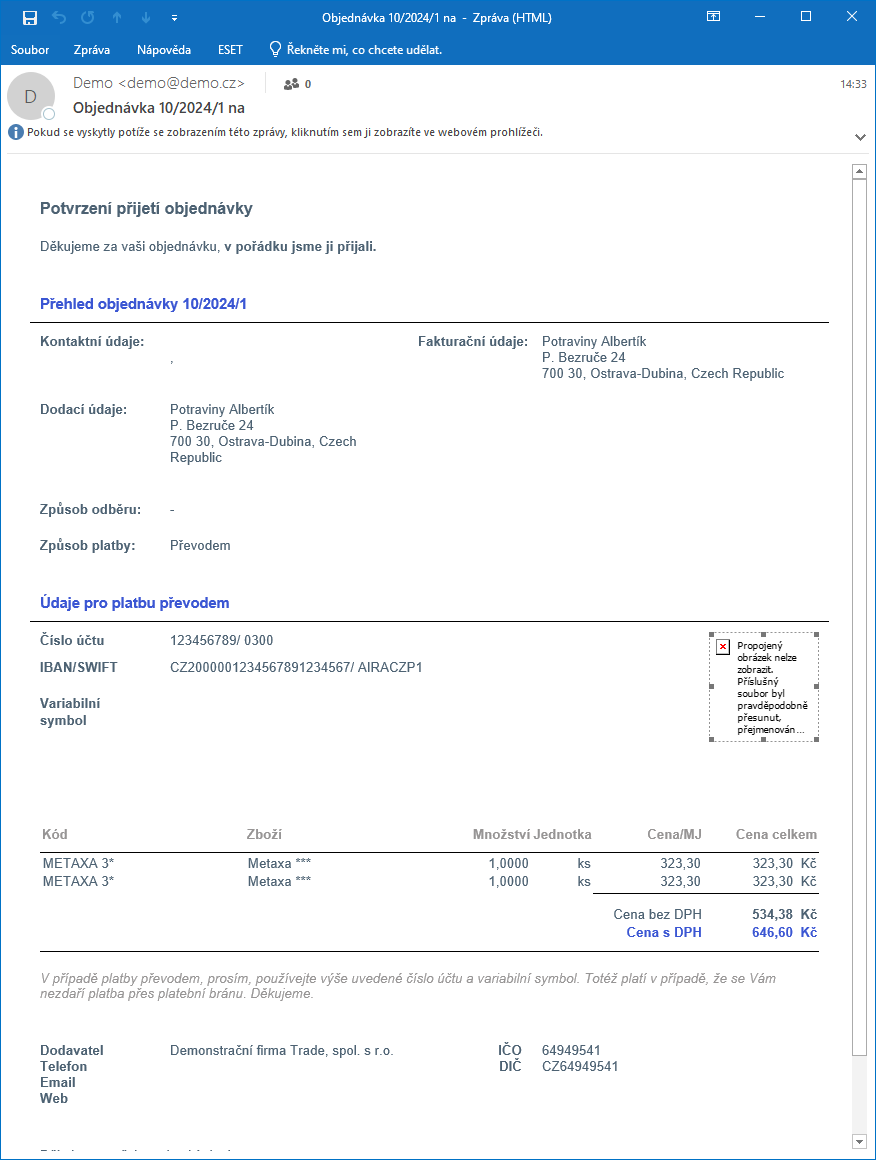
Task: Click 'Zboží' column header
Action: [264, 834]
